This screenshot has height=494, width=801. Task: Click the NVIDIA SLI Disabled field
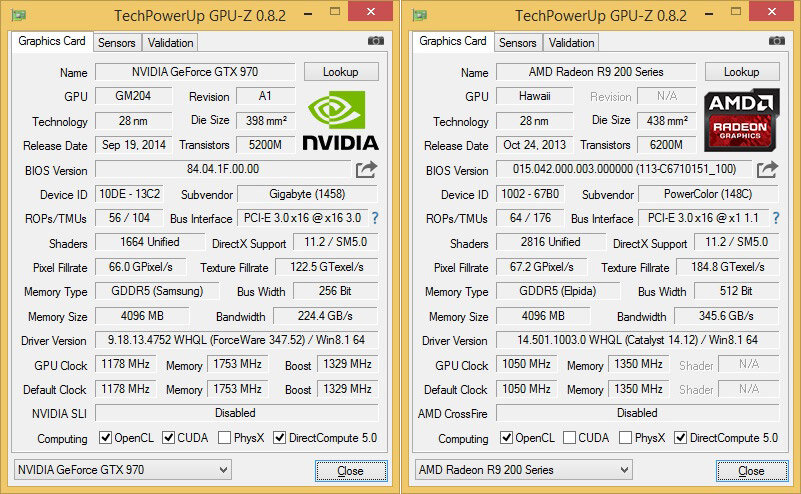click(x=237, y=413)
